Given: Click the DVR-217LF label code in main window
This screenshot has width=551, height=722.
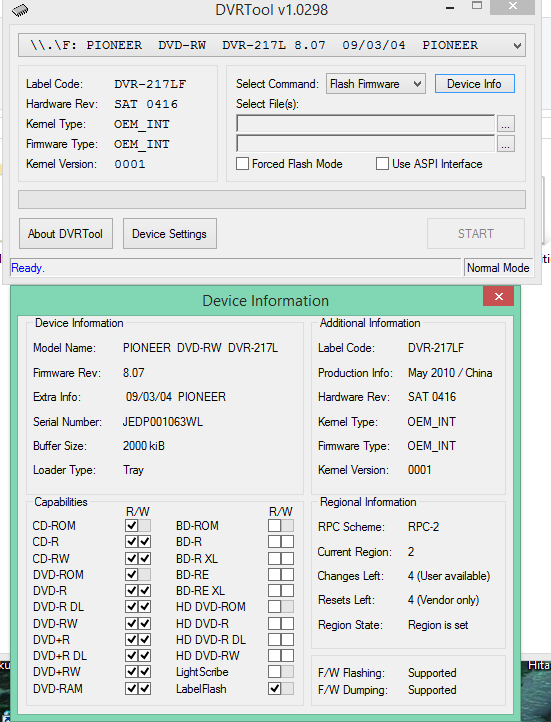Looking at the screenshot, I should point(150,84).
